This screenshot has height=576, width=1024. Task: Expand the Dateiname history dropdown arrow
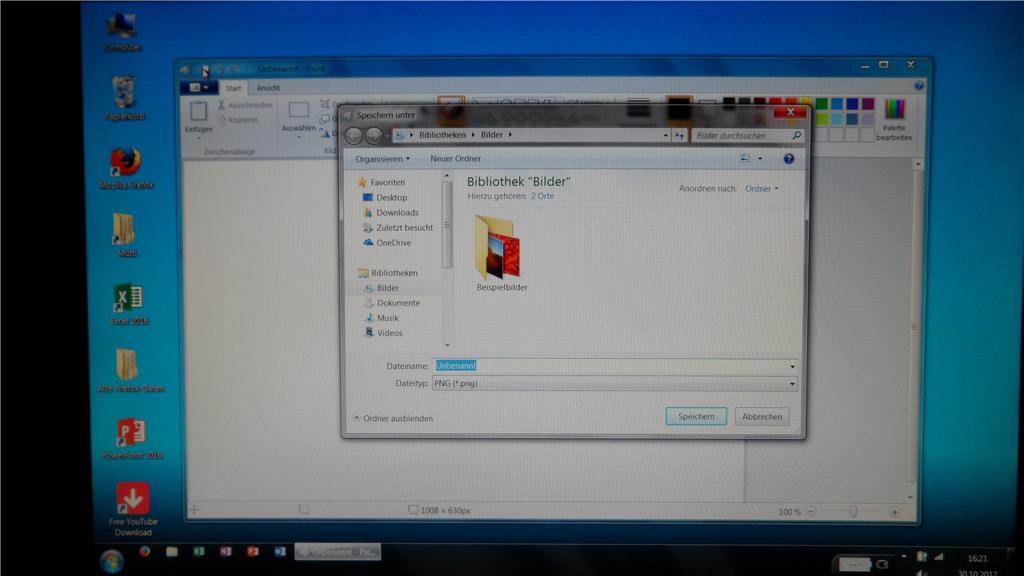[x=792, y=366]
